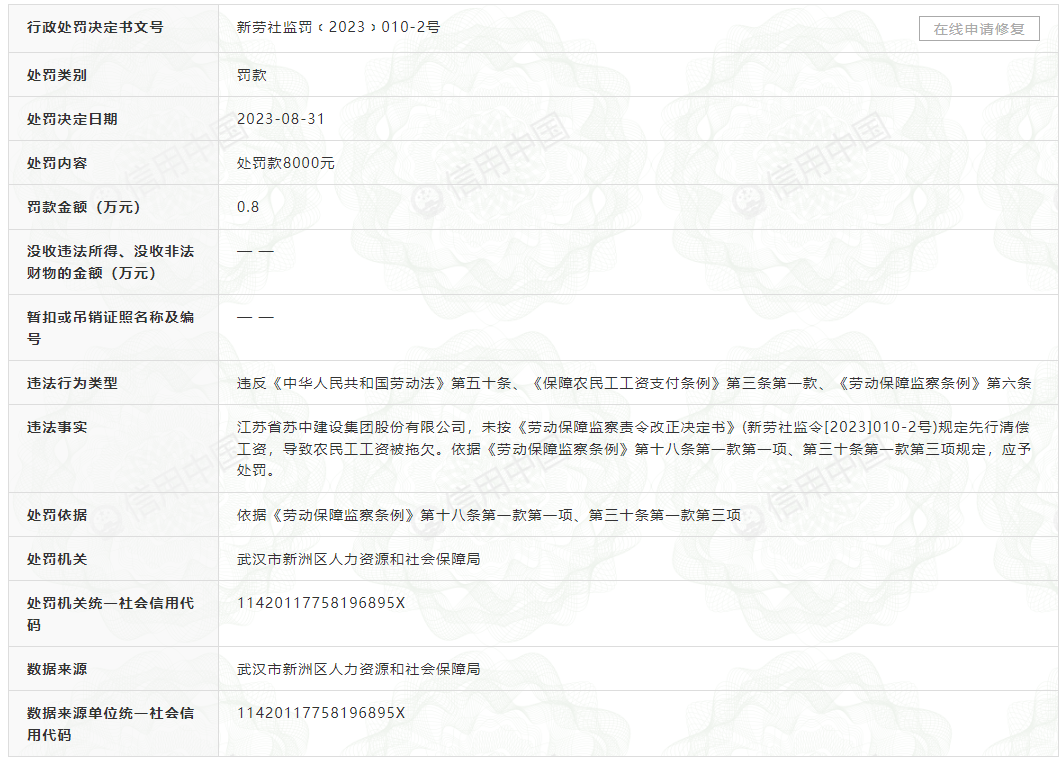This screenshot has width=1064, height=761.
Task: Click the 在线申请修复 button
Action: click(x=979, y=29)
